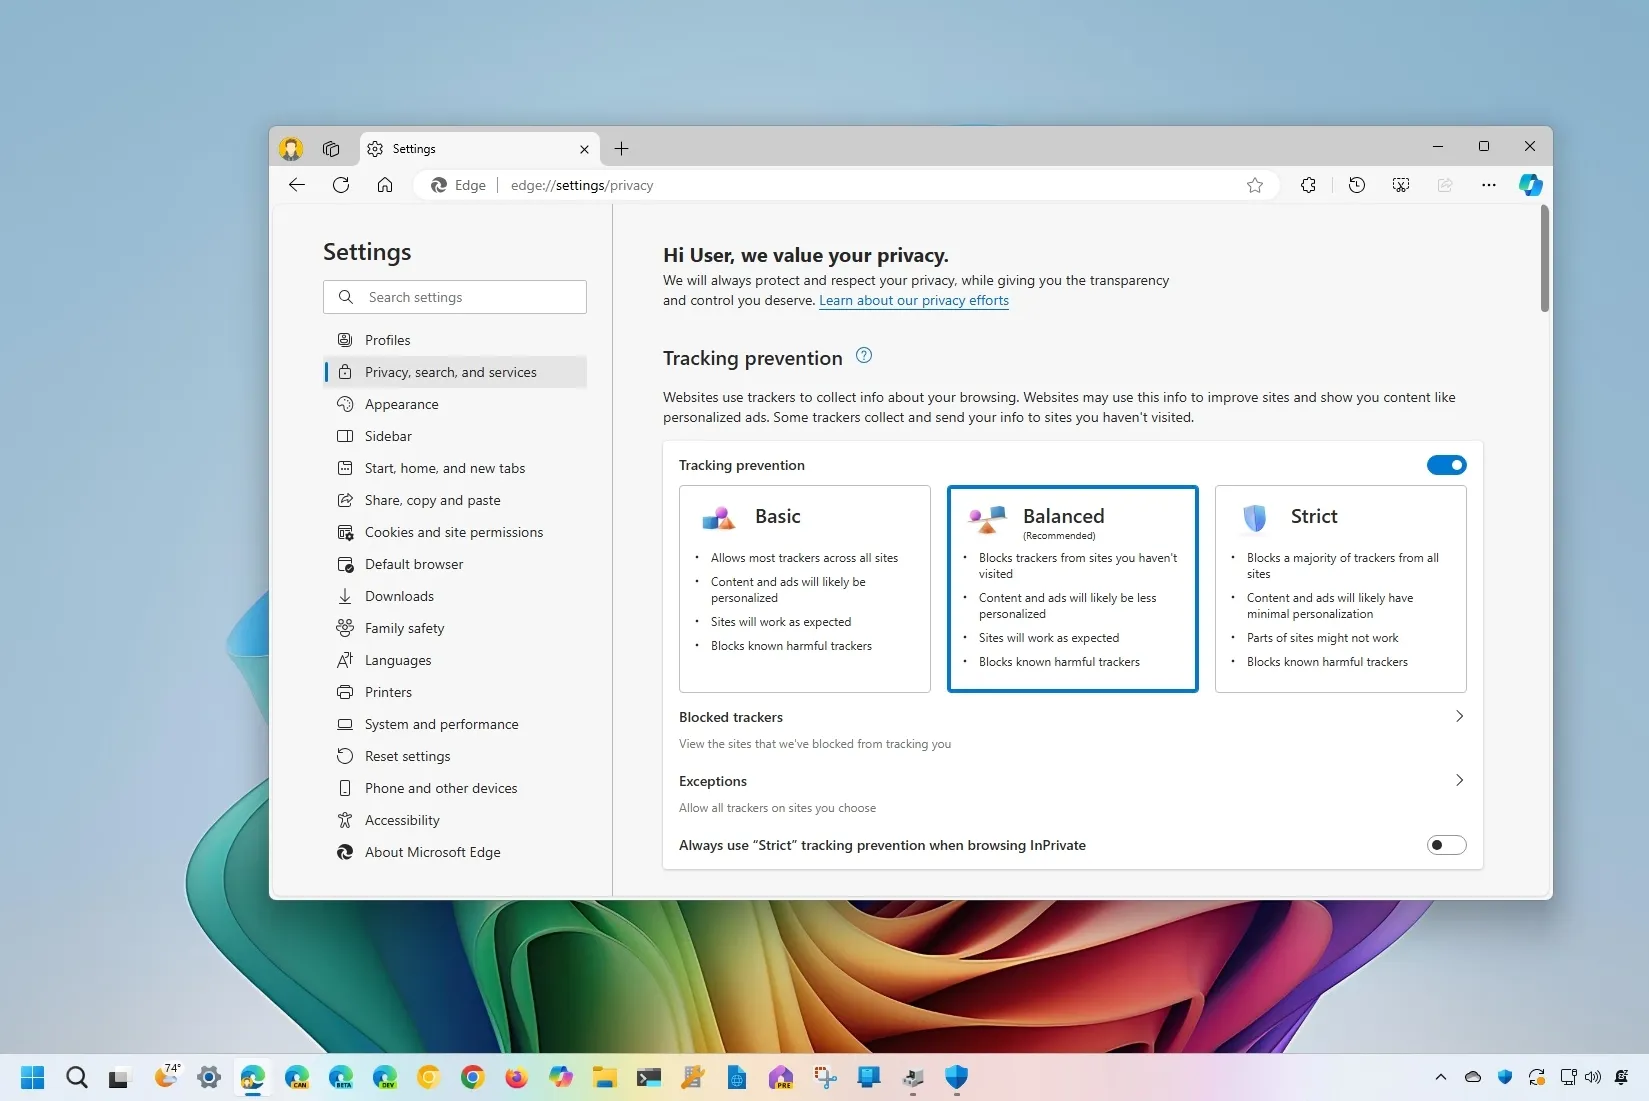Viewport: 1649px width, 1101px height.
Task: Launch Firefox from the taskbar
Action: point(514,1077)
